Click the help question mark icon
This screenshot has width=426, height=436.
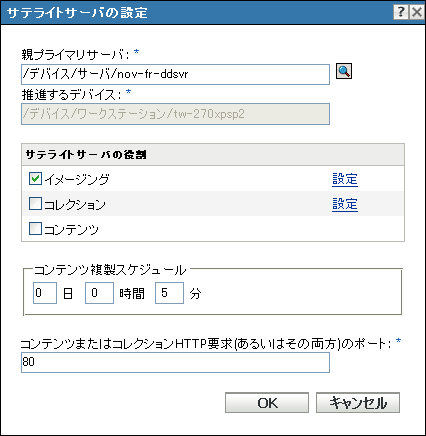coord(401,12)
